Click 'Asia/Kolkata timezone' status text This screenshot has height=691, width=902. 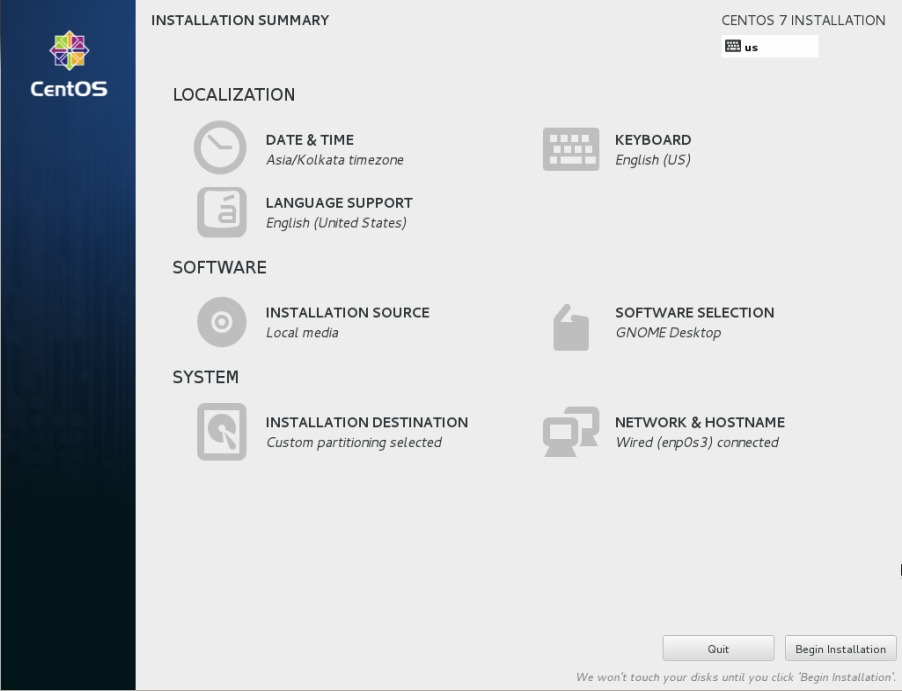click(334, 160)
